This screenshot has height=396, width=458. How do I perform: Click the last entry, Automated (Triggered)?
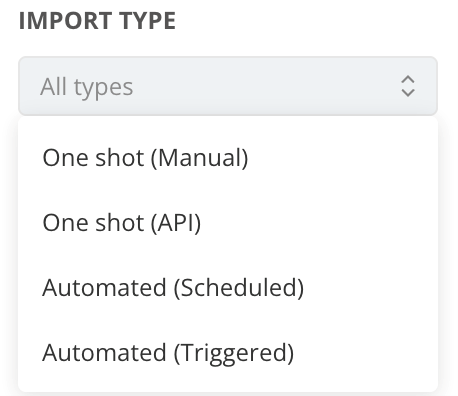click(x=228, y=353)
